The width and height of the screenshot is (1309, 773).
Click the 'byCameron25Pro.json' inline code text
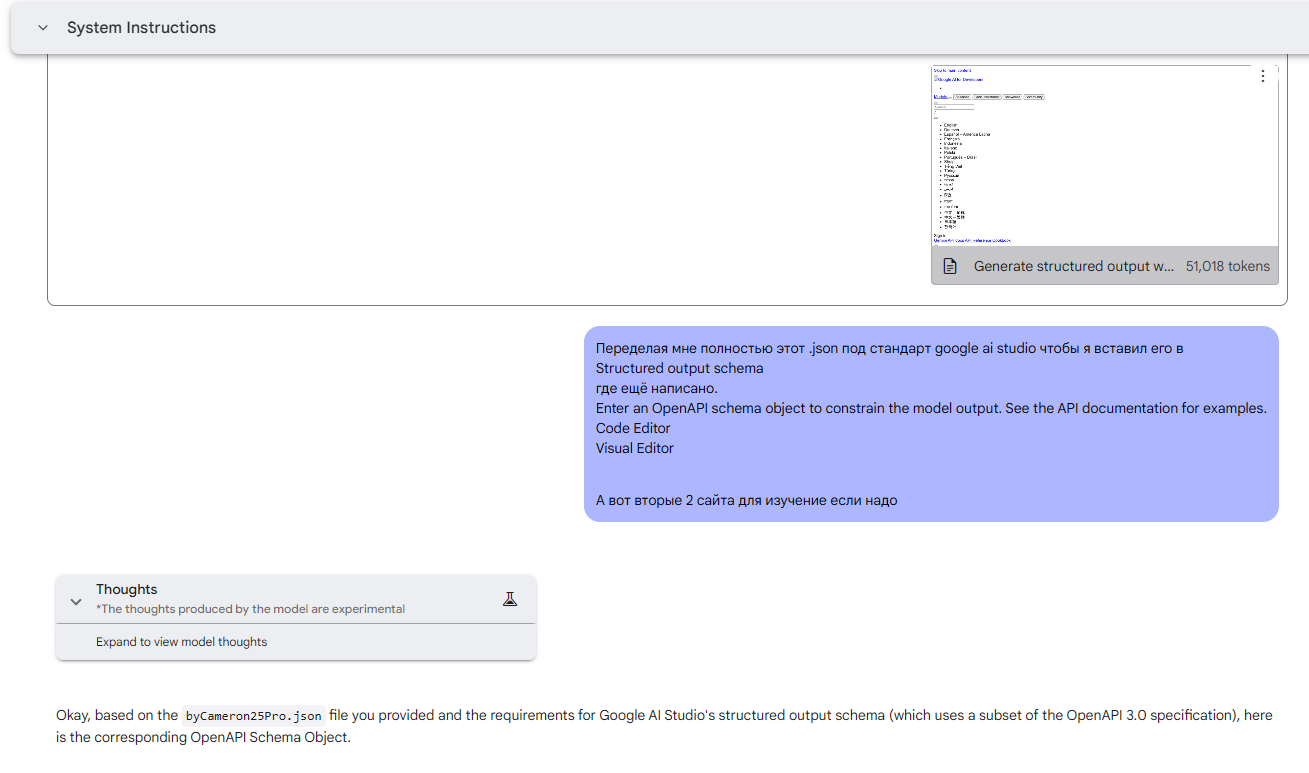[254, 716]
